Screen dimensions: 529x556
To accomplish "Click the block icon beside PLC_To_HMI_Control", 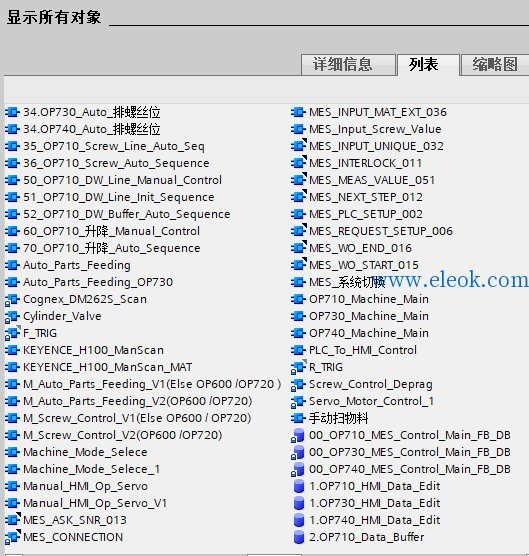I will [x=298, y=350].
